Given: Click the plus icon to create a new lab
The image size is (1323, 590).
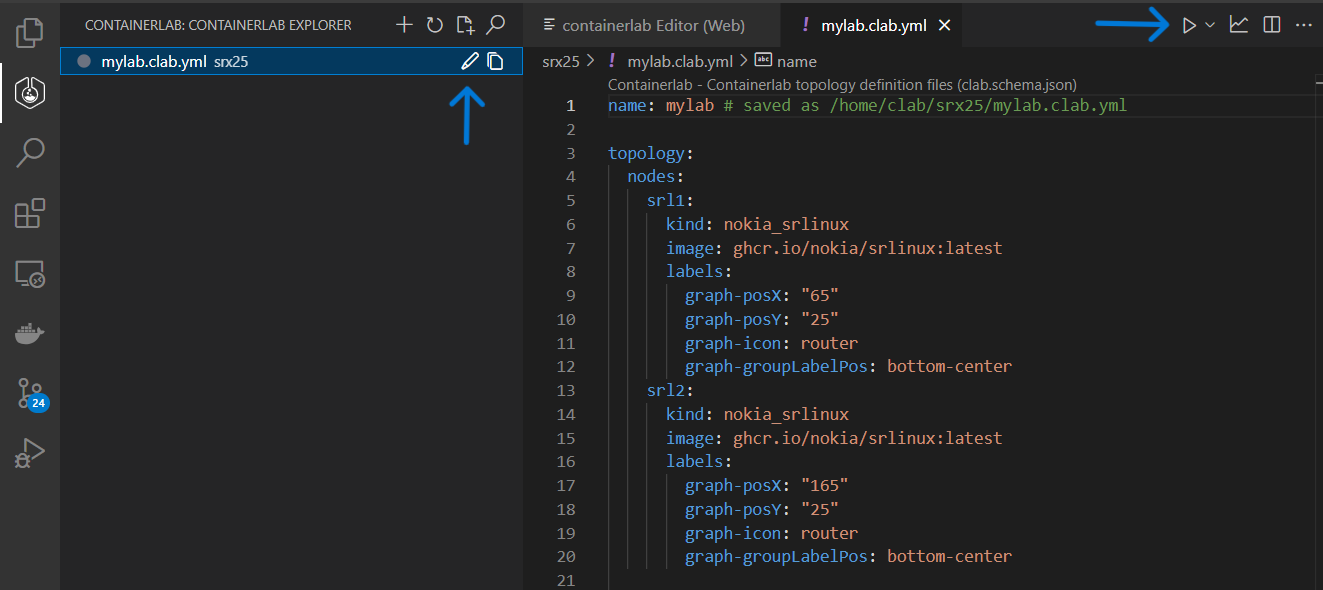Looking at the screenshot, I should [403, 25].
